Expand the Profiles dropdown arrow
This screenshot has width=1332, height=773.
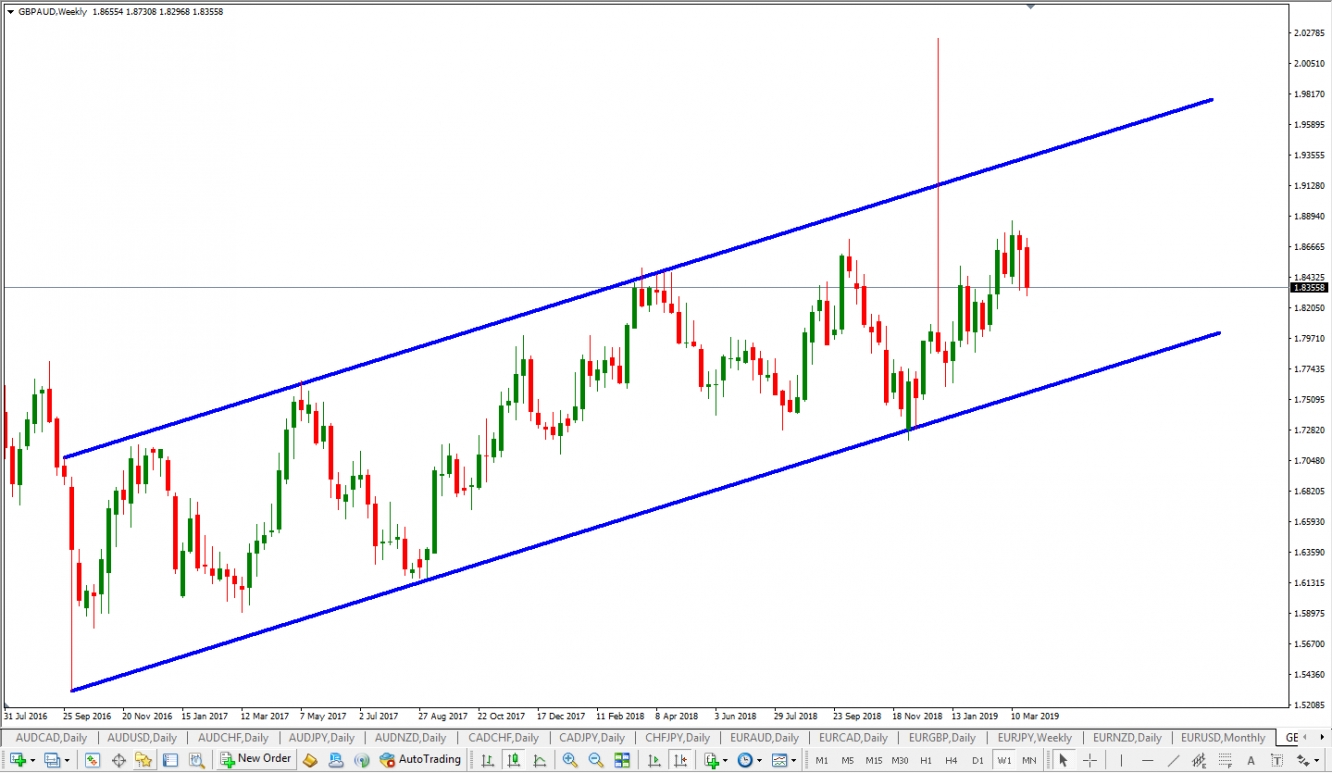tap(67, 760)
